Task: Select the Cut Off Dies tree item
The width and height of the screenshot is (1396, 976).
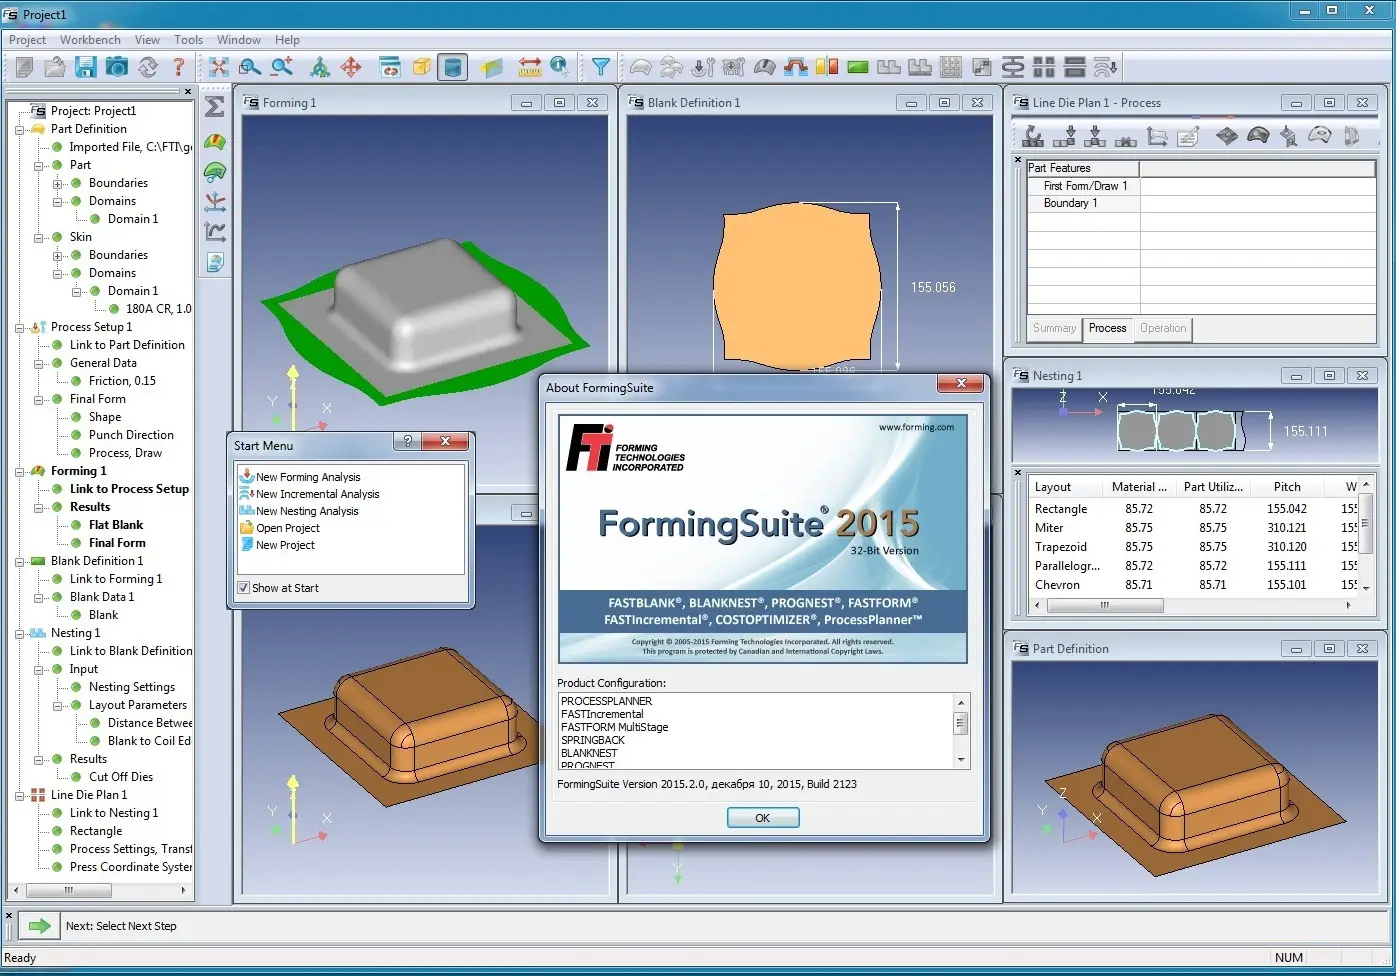Action: tap(121, 777)
